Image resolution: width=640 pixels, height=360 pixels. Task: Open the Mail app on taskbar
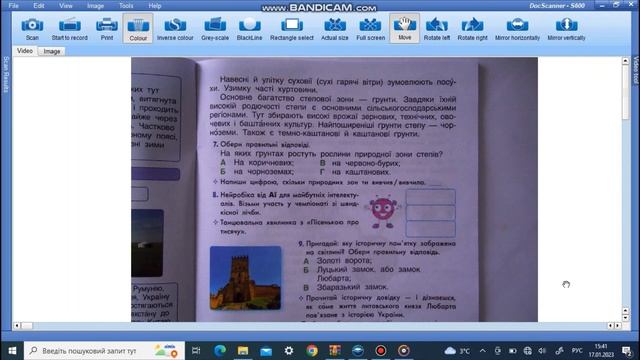click(266, 351)
